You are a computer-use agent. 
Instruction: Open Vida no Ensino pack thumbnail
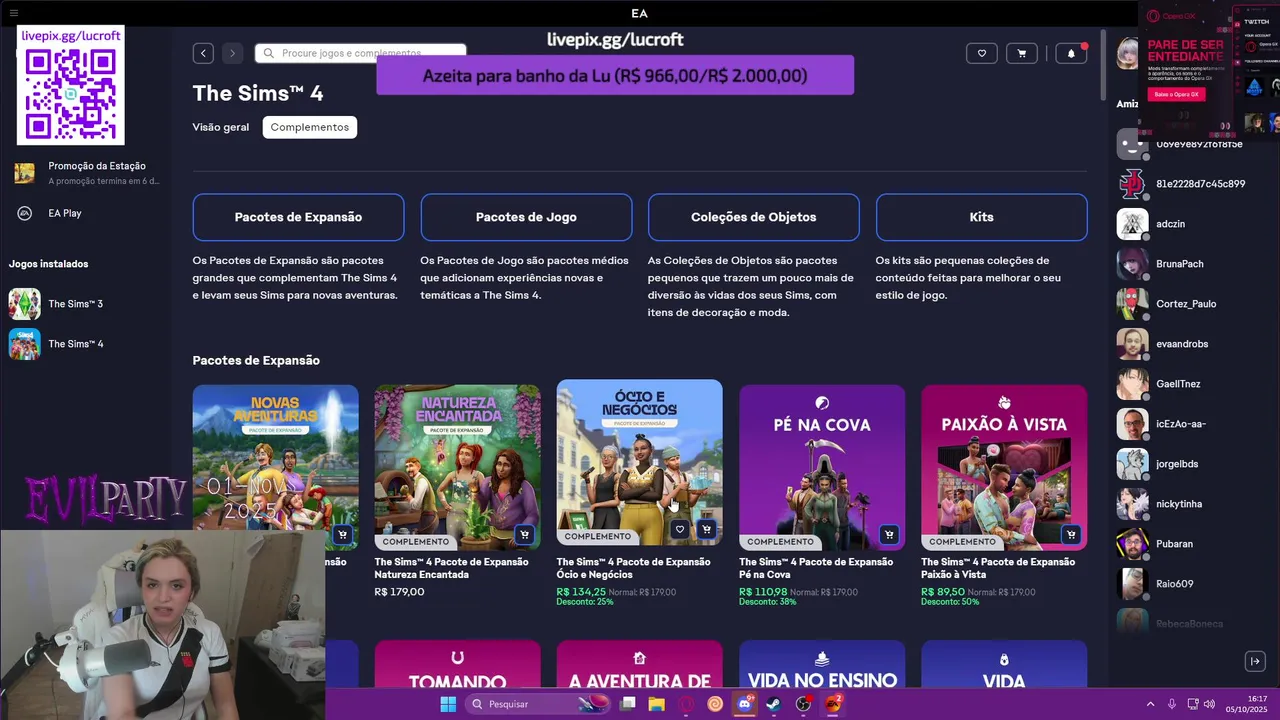pos(822,664)
